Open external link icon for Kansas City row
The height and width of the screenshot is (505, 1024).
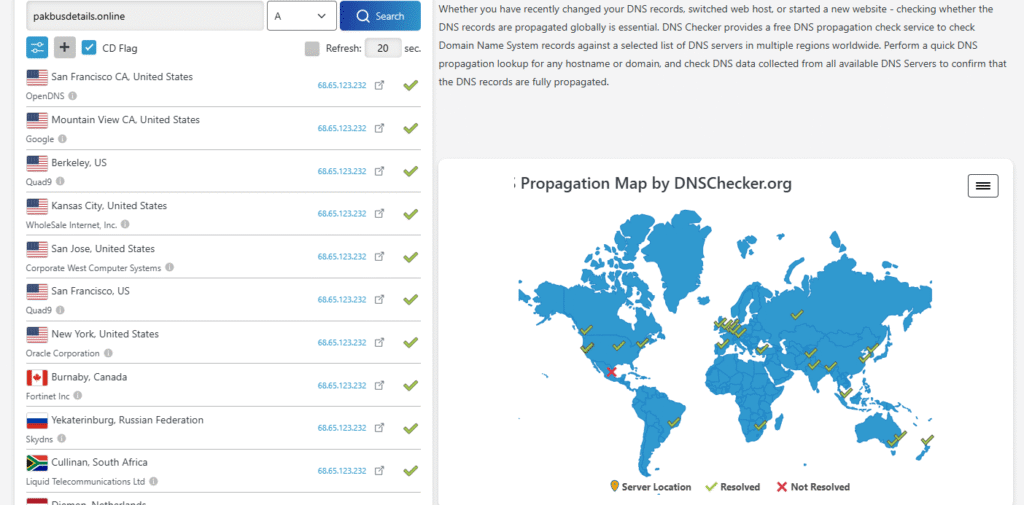point(379,214)
